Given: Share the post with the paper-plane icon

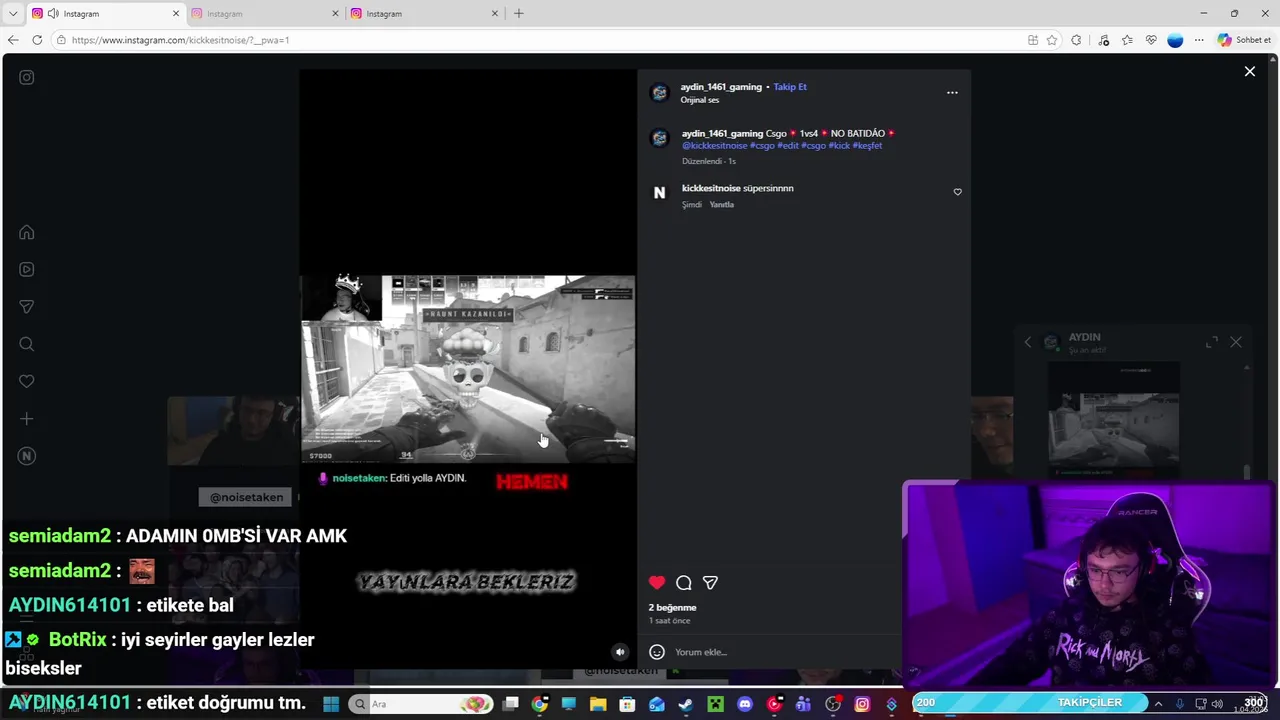Looking at the screenshot, I should click(x=710, y=583).
